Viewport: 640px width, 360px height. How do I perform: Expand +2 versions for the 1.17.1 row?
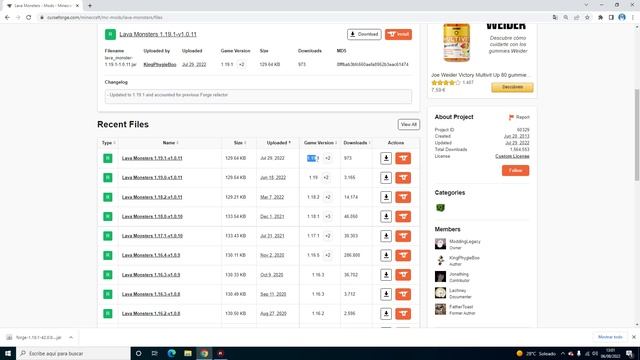pos(327,236)
